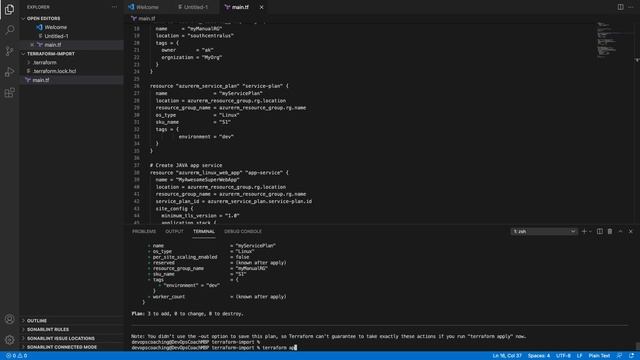640x360 pixels.
Task: Open the launch profile arrow beside plus
Action: pos(590,231)
